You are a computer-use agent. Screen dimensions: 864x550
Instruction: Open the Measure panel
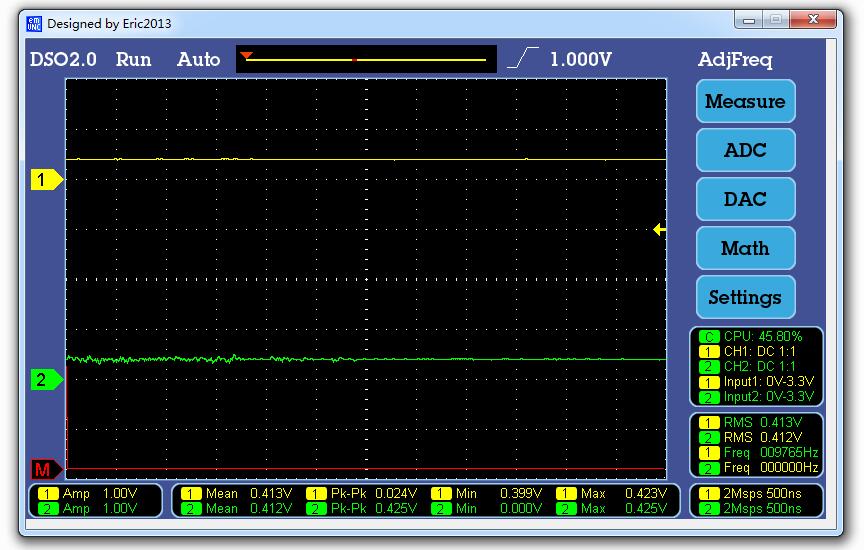pyautogui.click(x=745, y=101)
